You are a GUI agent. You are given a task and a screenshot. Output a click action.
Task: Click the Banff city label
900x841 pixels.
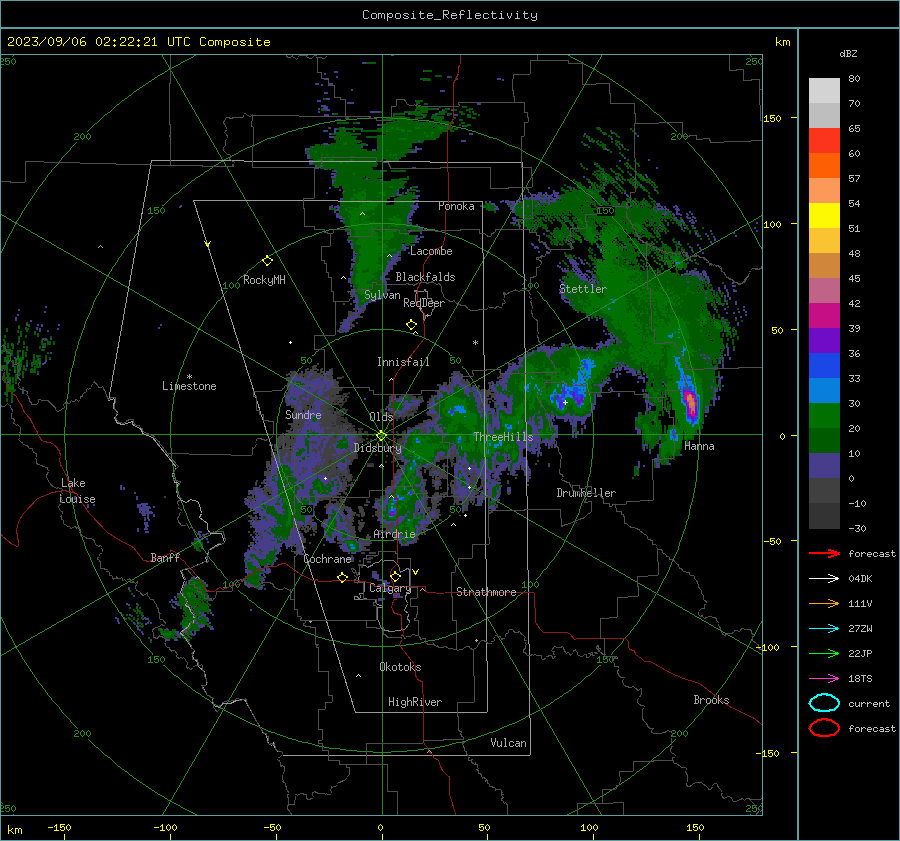[x=165, y=557]
